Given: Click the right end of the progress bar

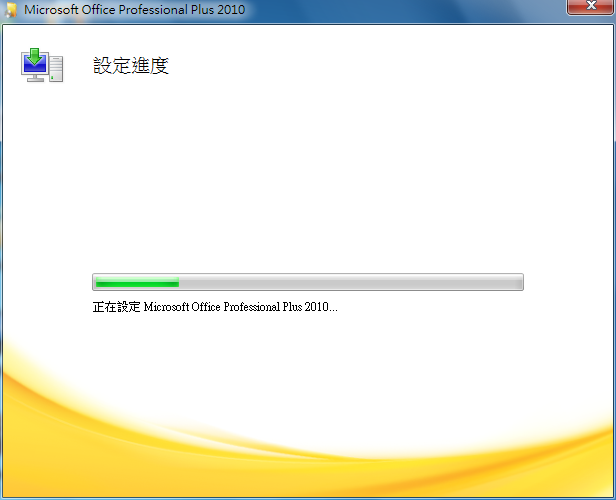Looking at the screenshot, I should coord(519,282).
